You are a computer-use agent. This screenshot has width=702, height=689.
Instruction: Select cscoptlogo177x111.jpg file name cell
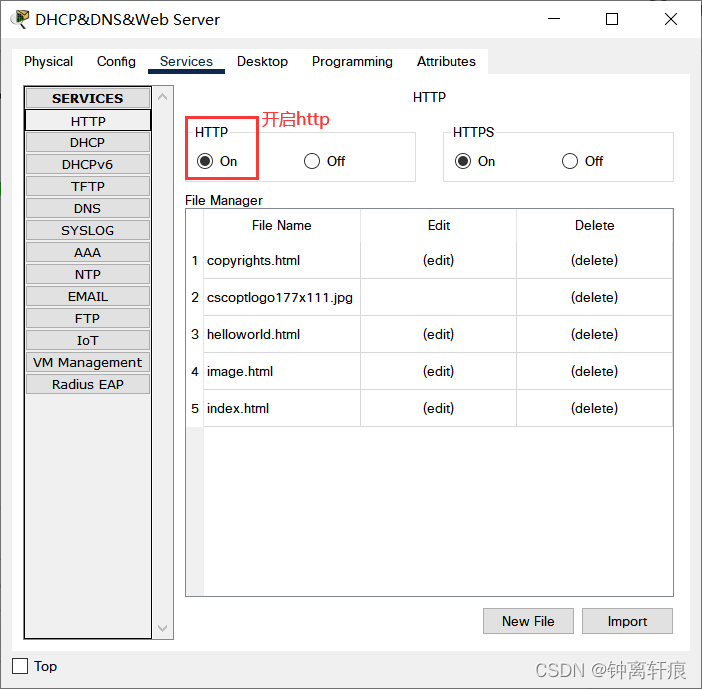282,297
